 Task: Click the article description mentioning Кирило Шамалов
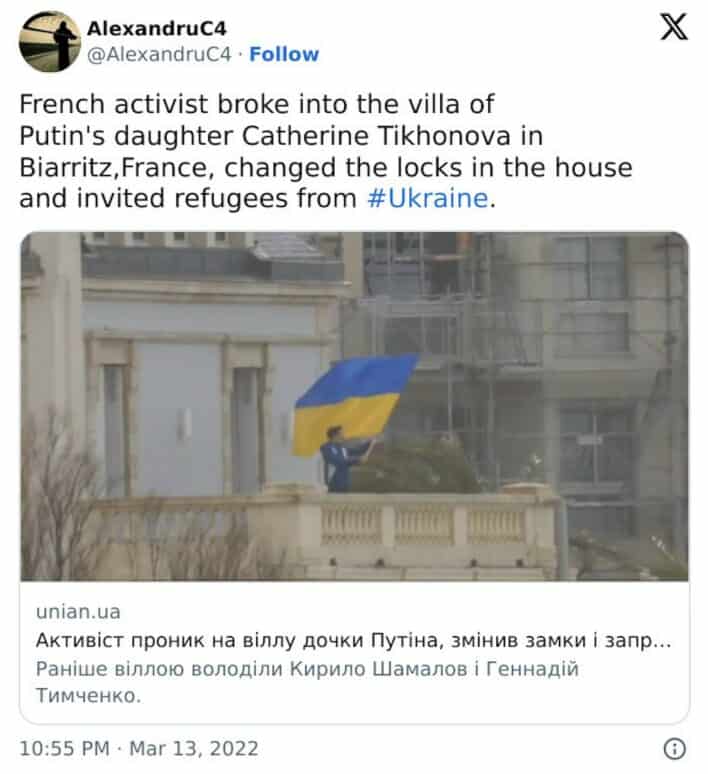[307, 682]
